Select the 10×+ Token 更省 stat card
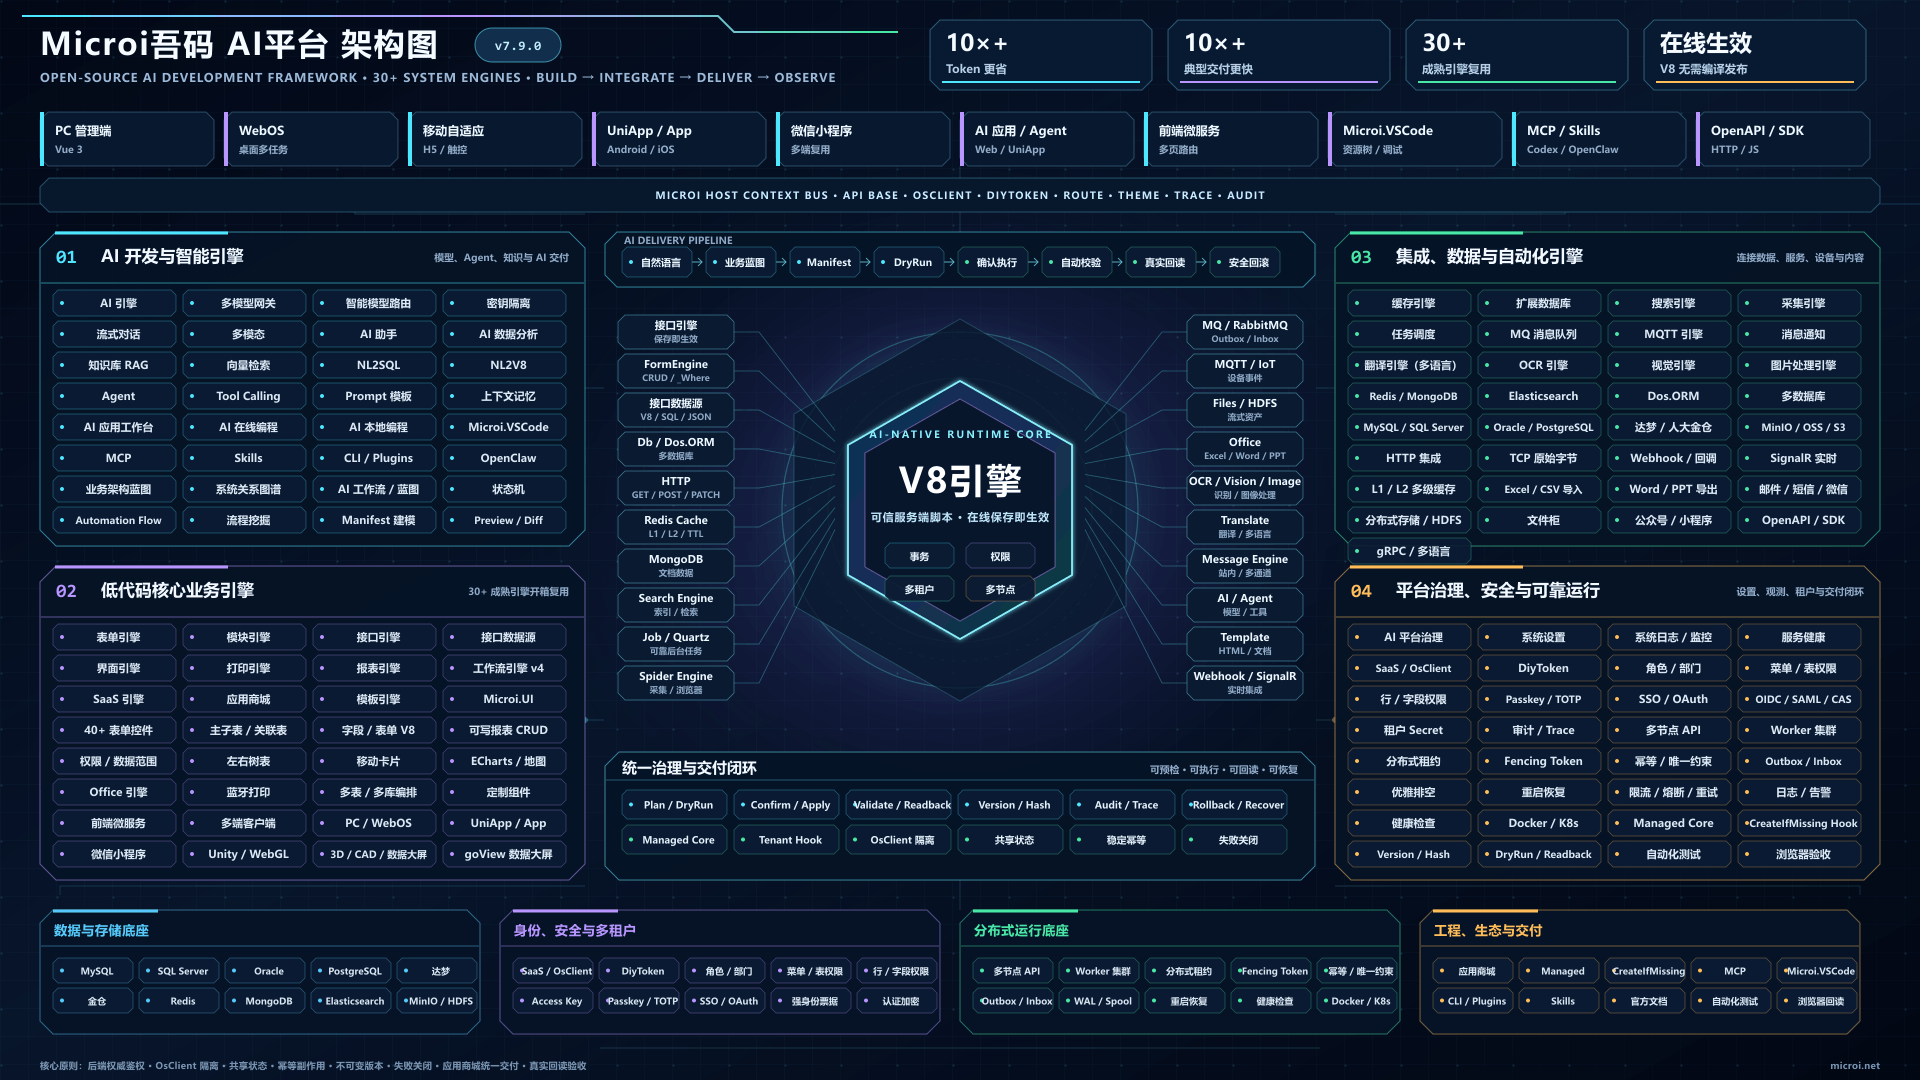Image resolution: width=1920 pixels, height=1080 pixels. tap(1041, 56)
